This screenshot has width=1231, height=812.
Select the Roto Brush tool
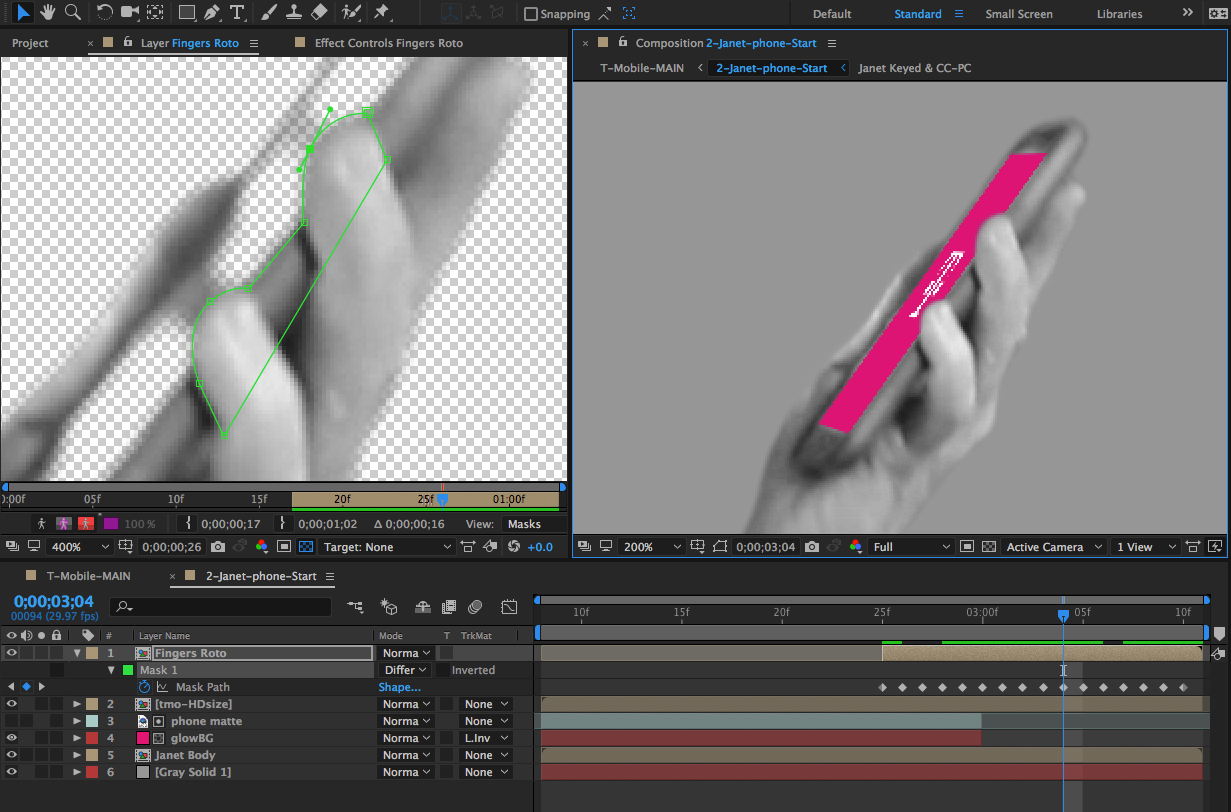pos(350,13)
